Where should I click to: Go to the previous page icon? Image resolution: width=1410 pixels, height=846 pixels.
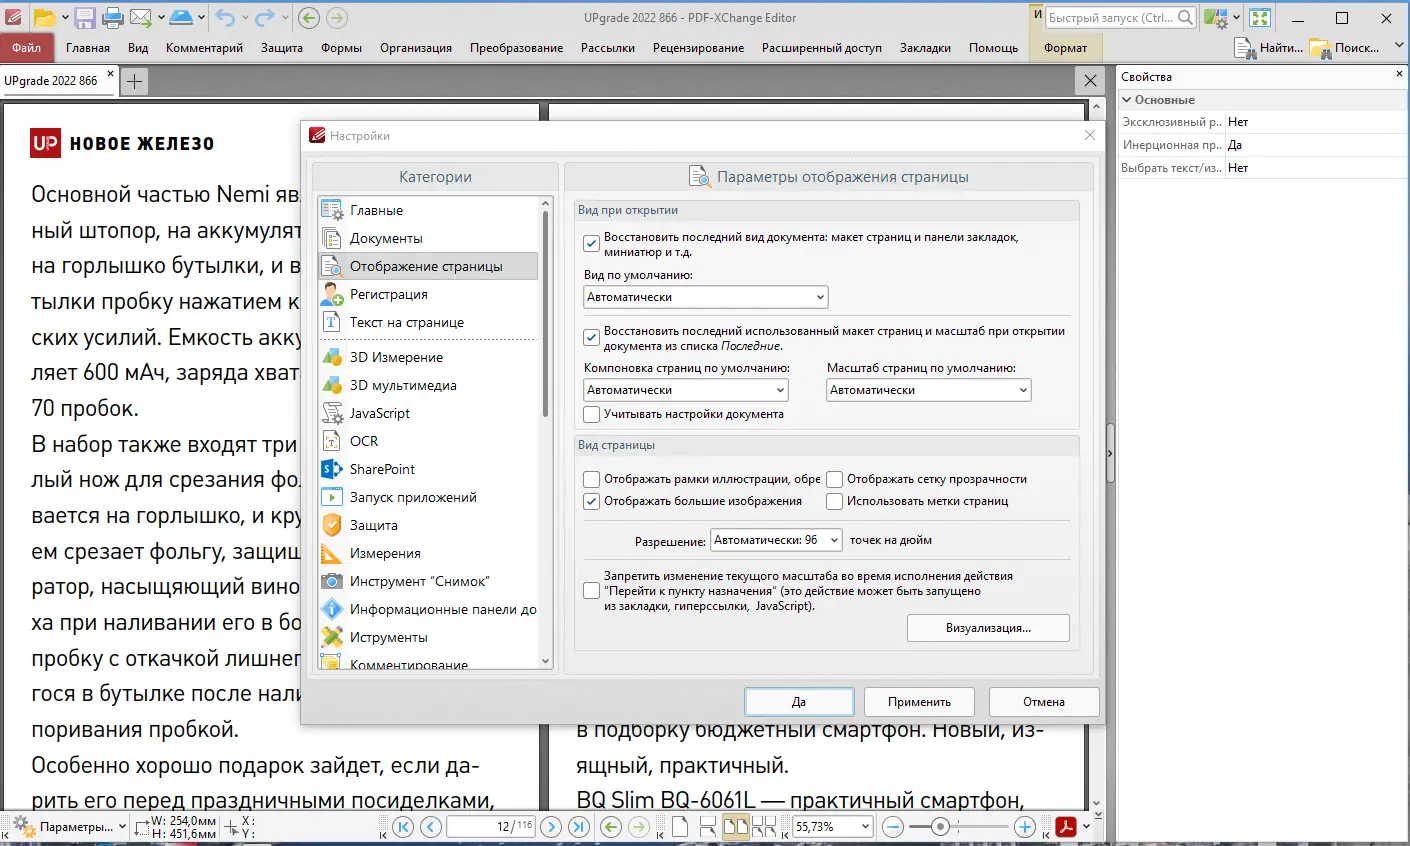coord(431,827)
